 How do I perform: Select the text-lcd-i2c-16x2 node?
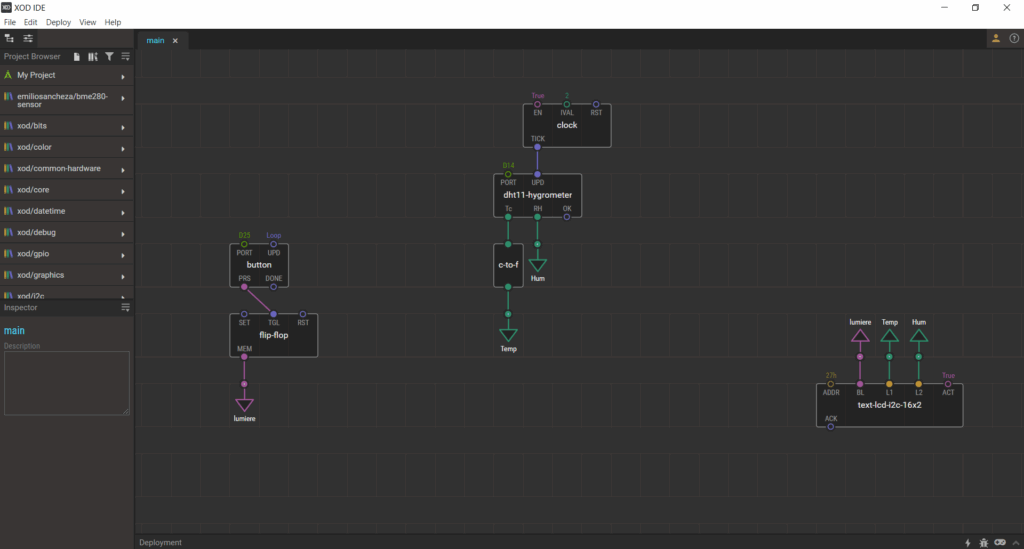(x=889, y=405)
